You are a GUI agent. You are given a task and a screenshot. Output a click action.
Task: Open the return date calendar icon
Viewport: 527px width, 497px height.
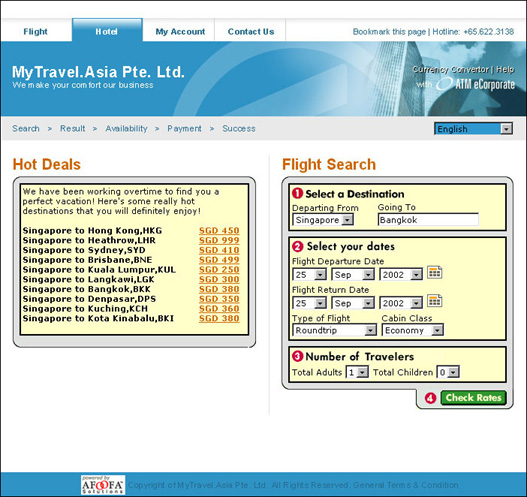pyautogui.click(x=435, y=301)
